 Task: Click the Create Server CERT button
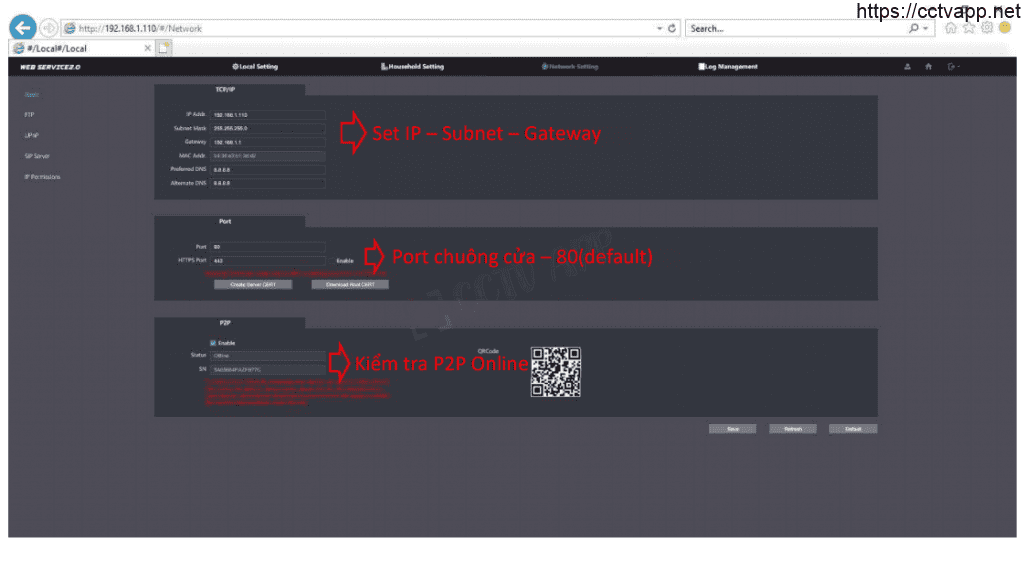tap(253, 285)
